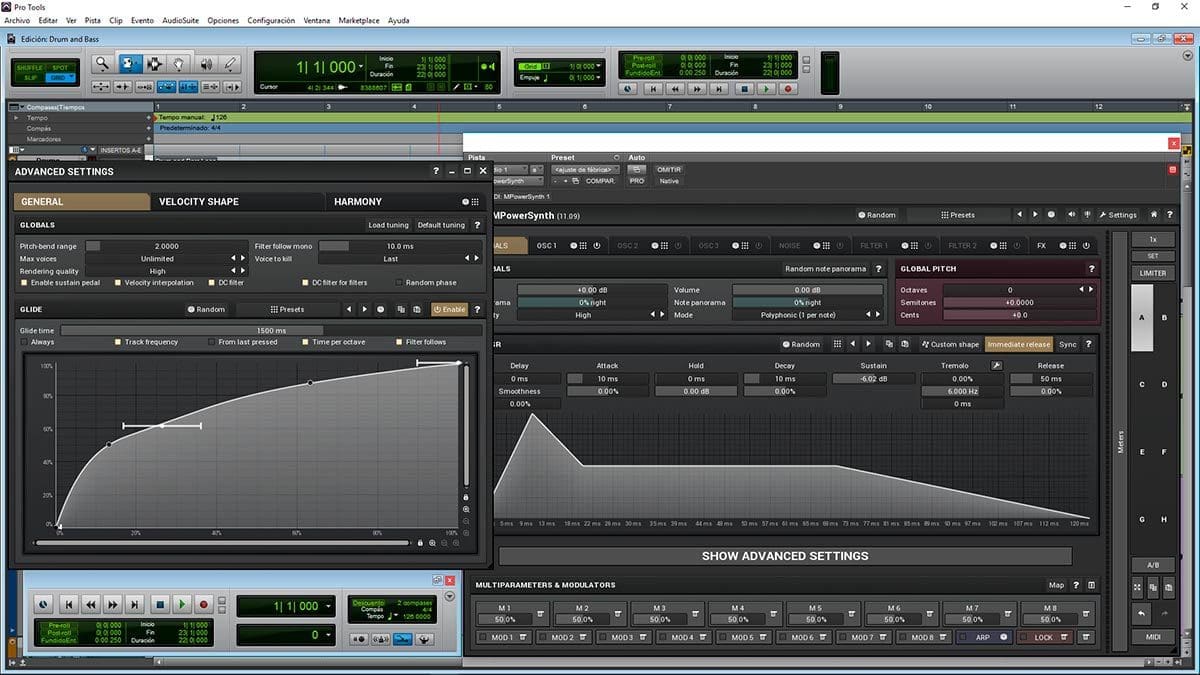Toggle the OSC 1 power icon

click(x=597, y=246)
